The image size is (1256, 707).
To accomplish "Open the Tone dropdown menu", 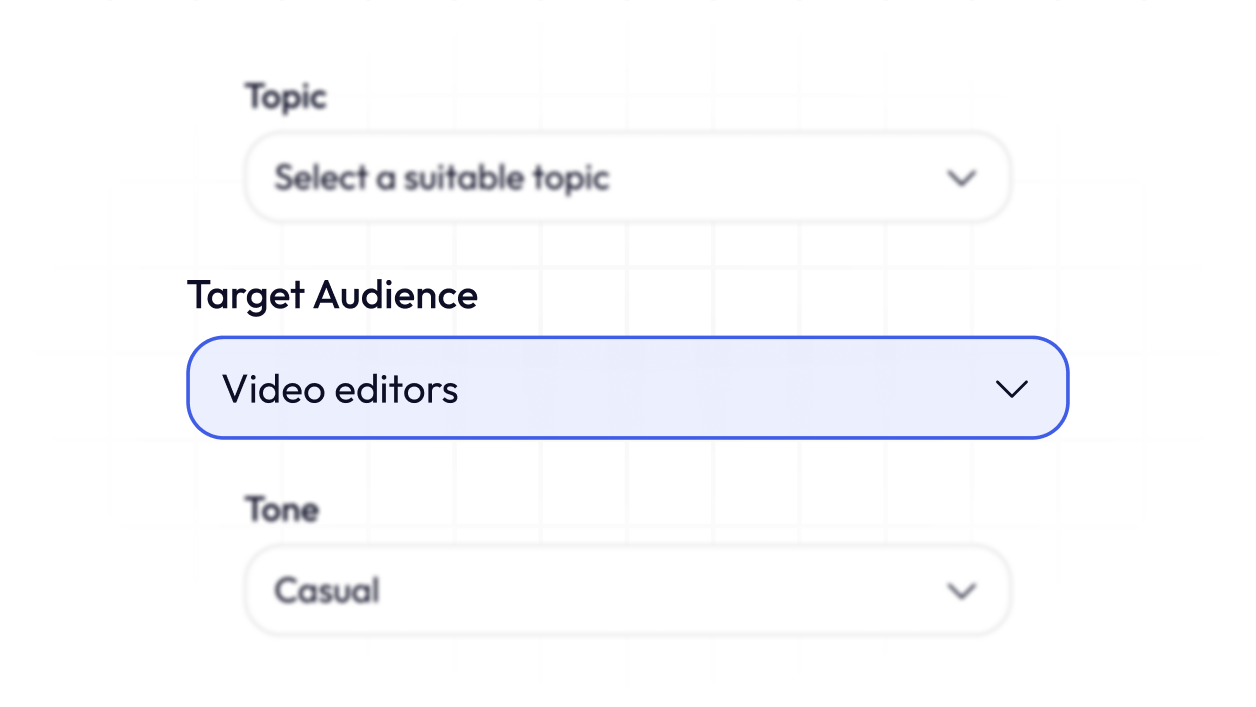I will tap(627, 591).
